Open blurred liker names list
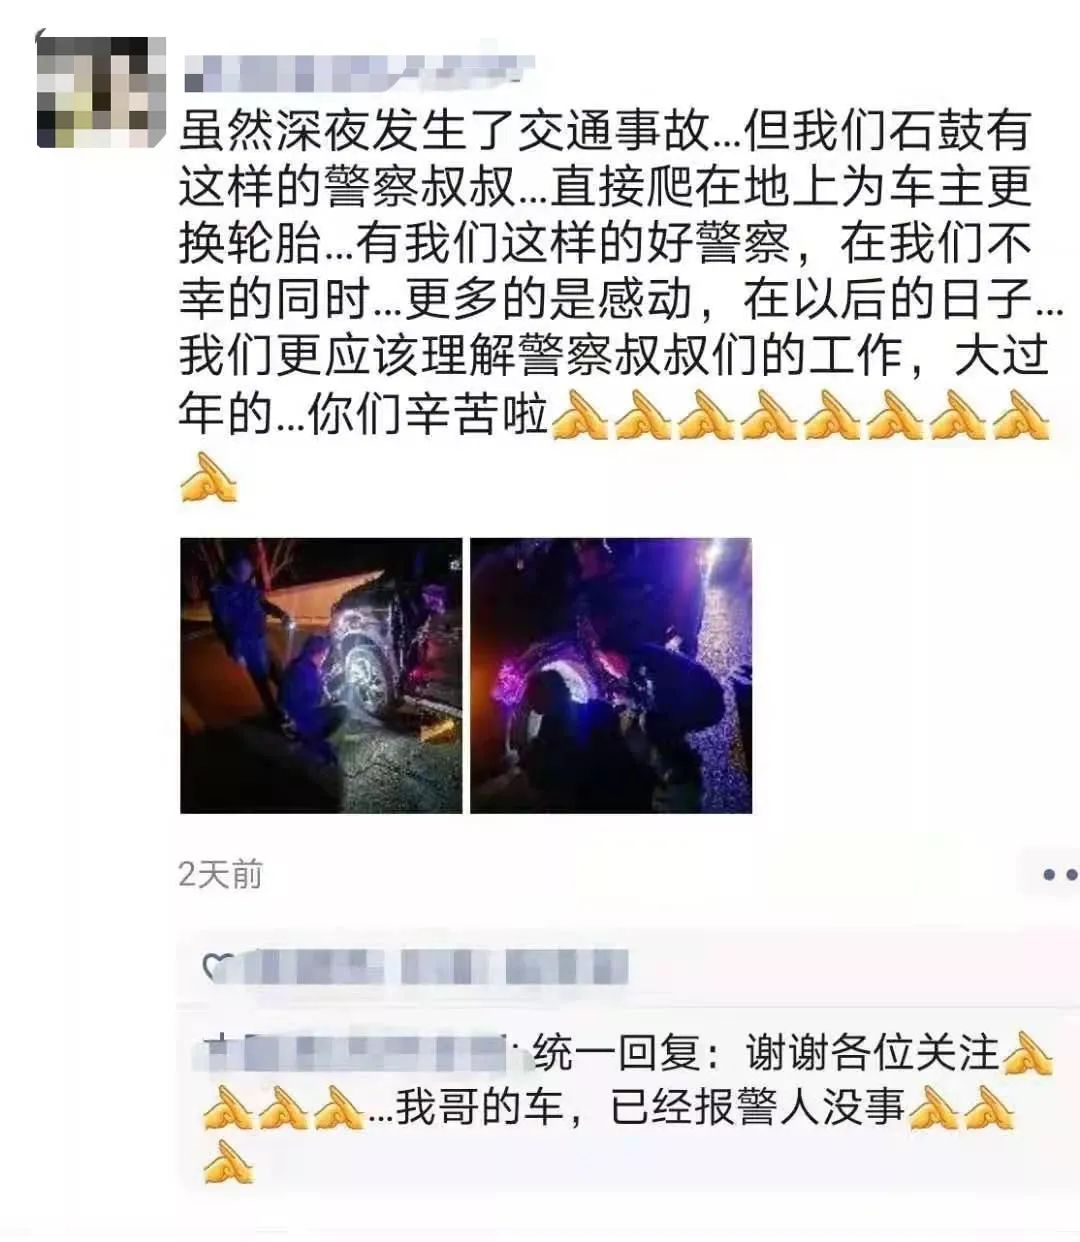This screenshot has height=1242, width=1080. click(x=435, y=968)
